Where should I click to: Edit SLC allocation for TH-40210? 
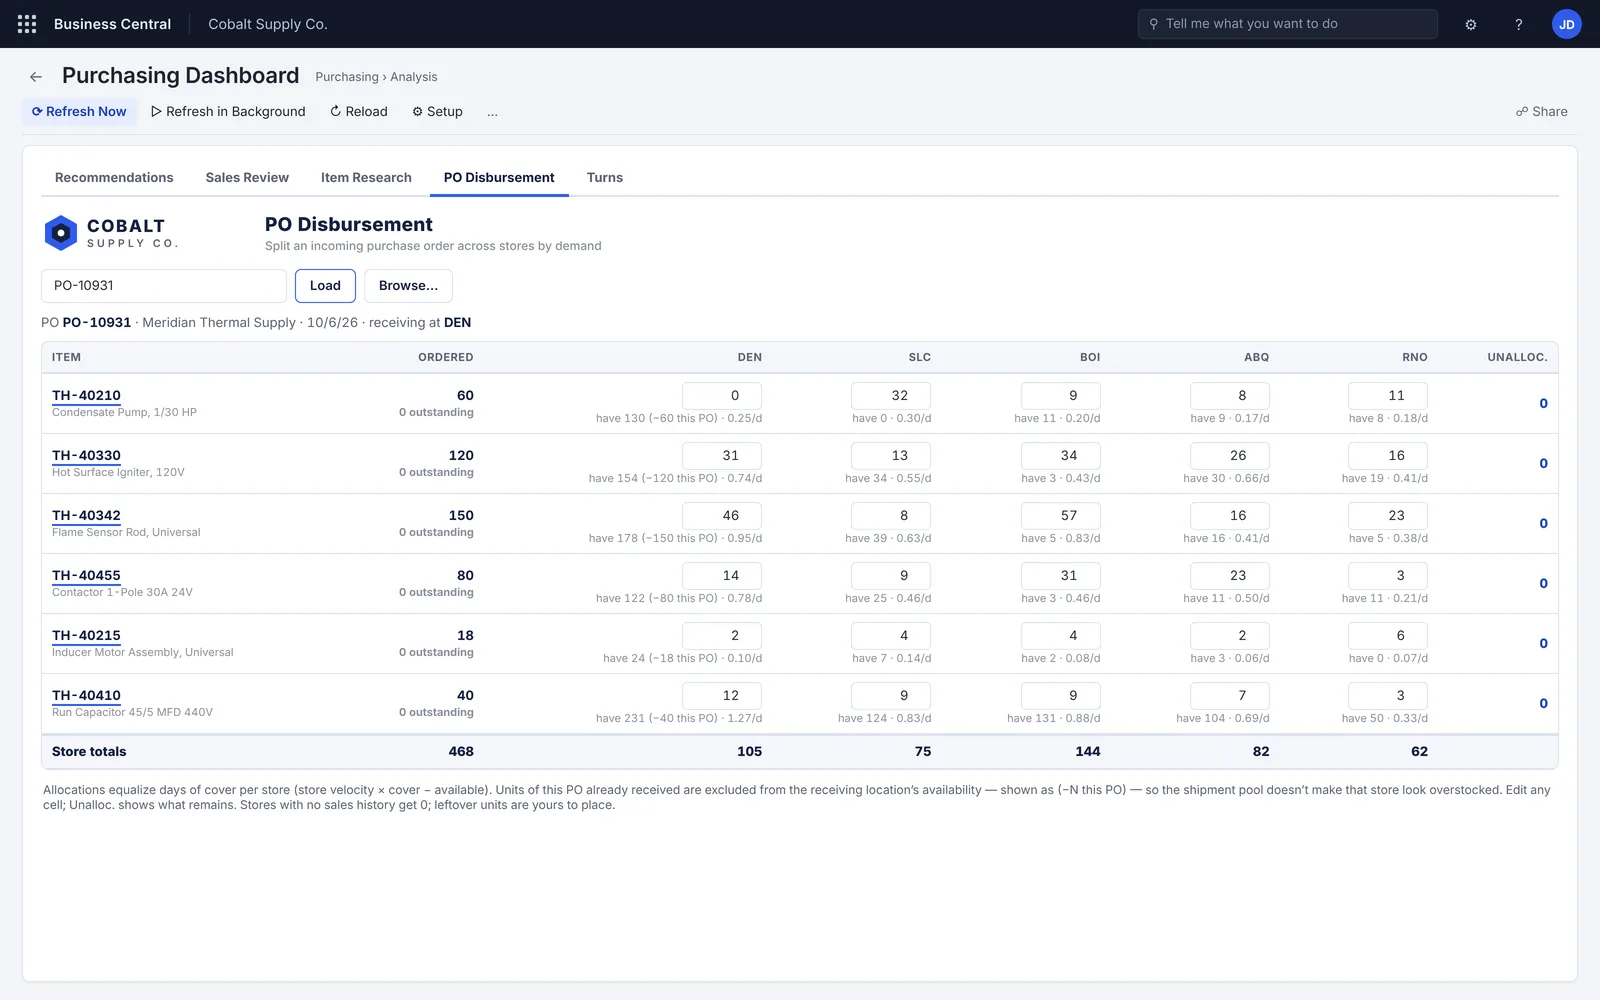pos(891,396)
